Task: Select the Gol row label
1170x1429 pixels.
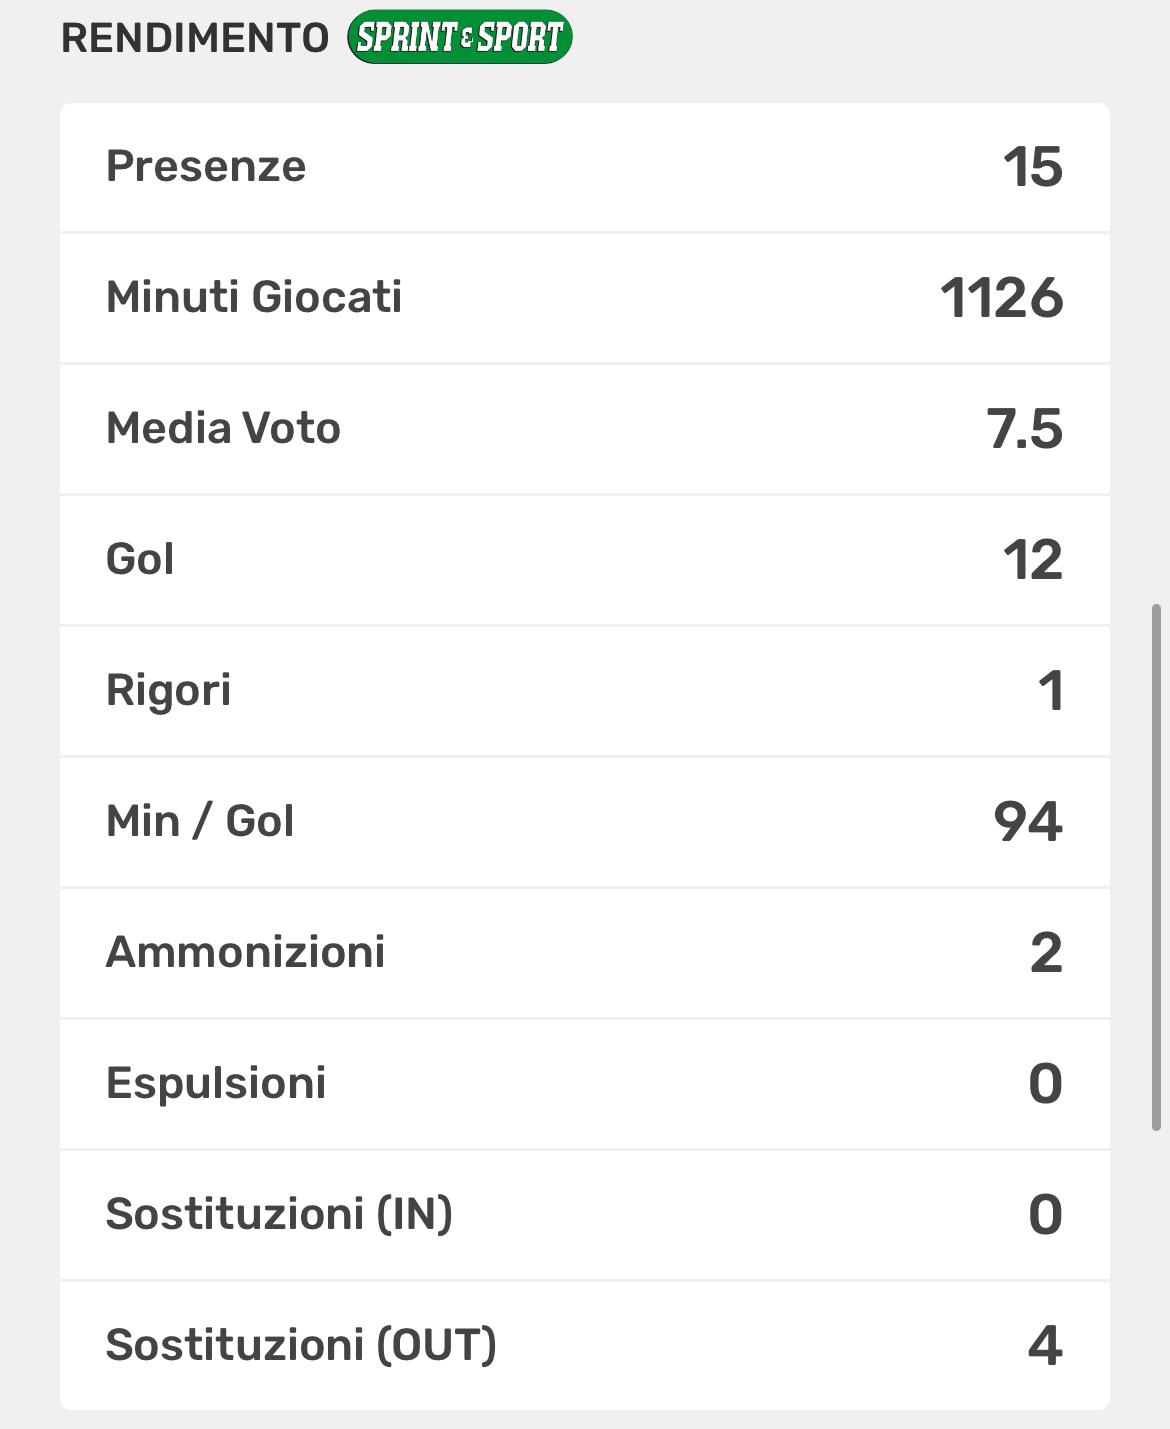Action: click(140, 559)
